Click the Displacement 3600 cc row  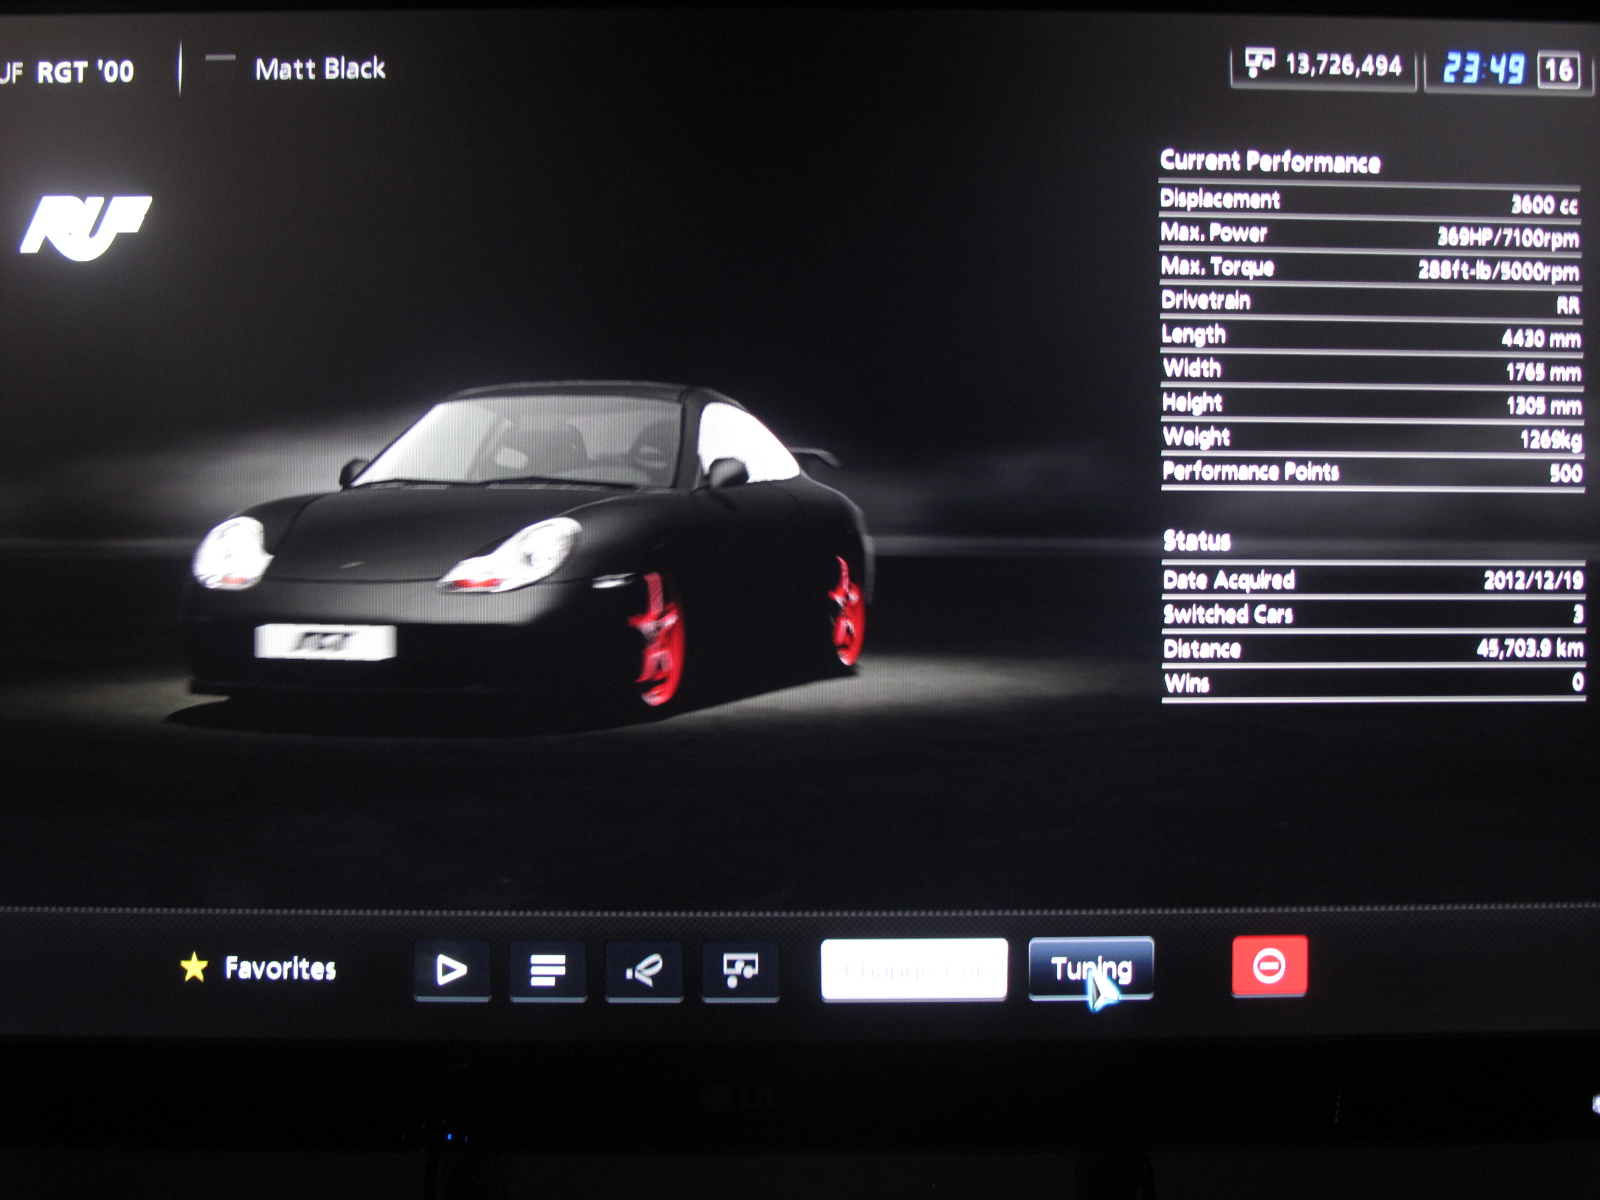[x=1370, y=201]
